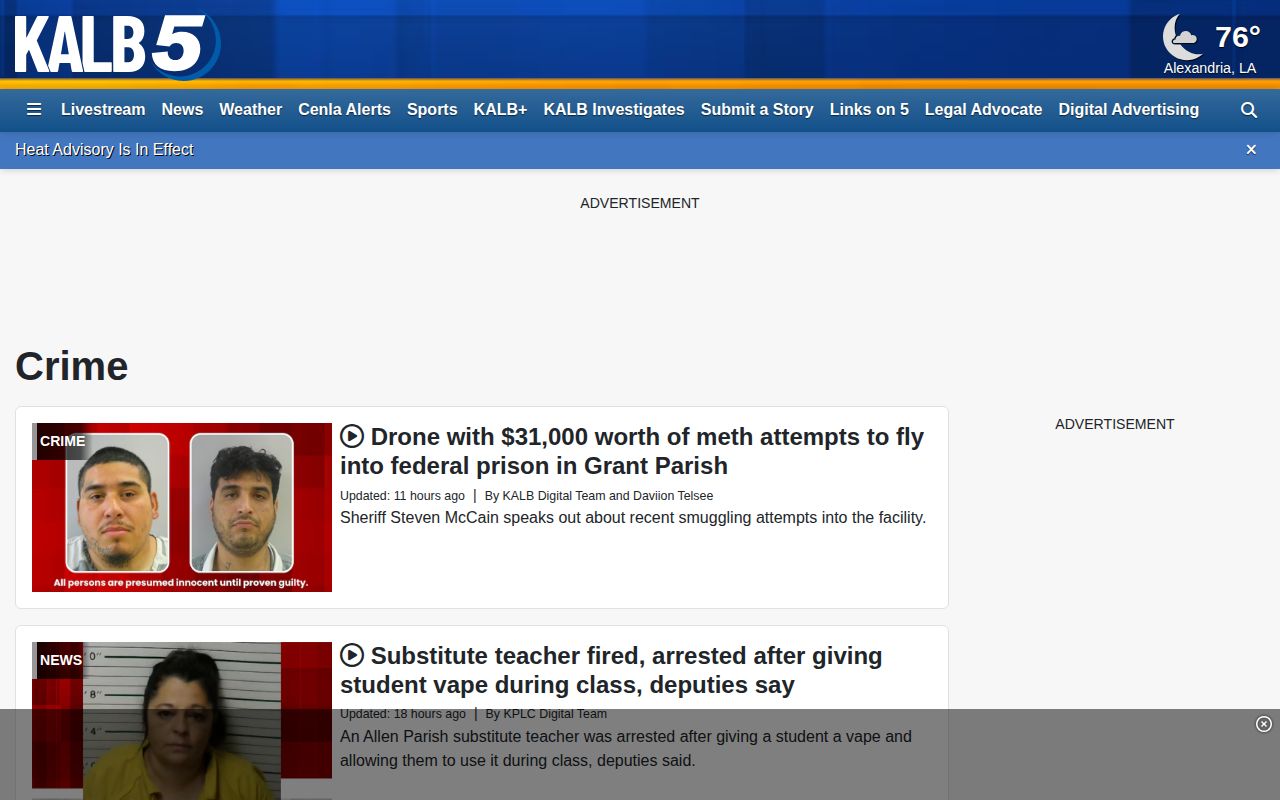
Task: Click the Crime page heading
Action: pyautogui.click(x=72, y=366)
